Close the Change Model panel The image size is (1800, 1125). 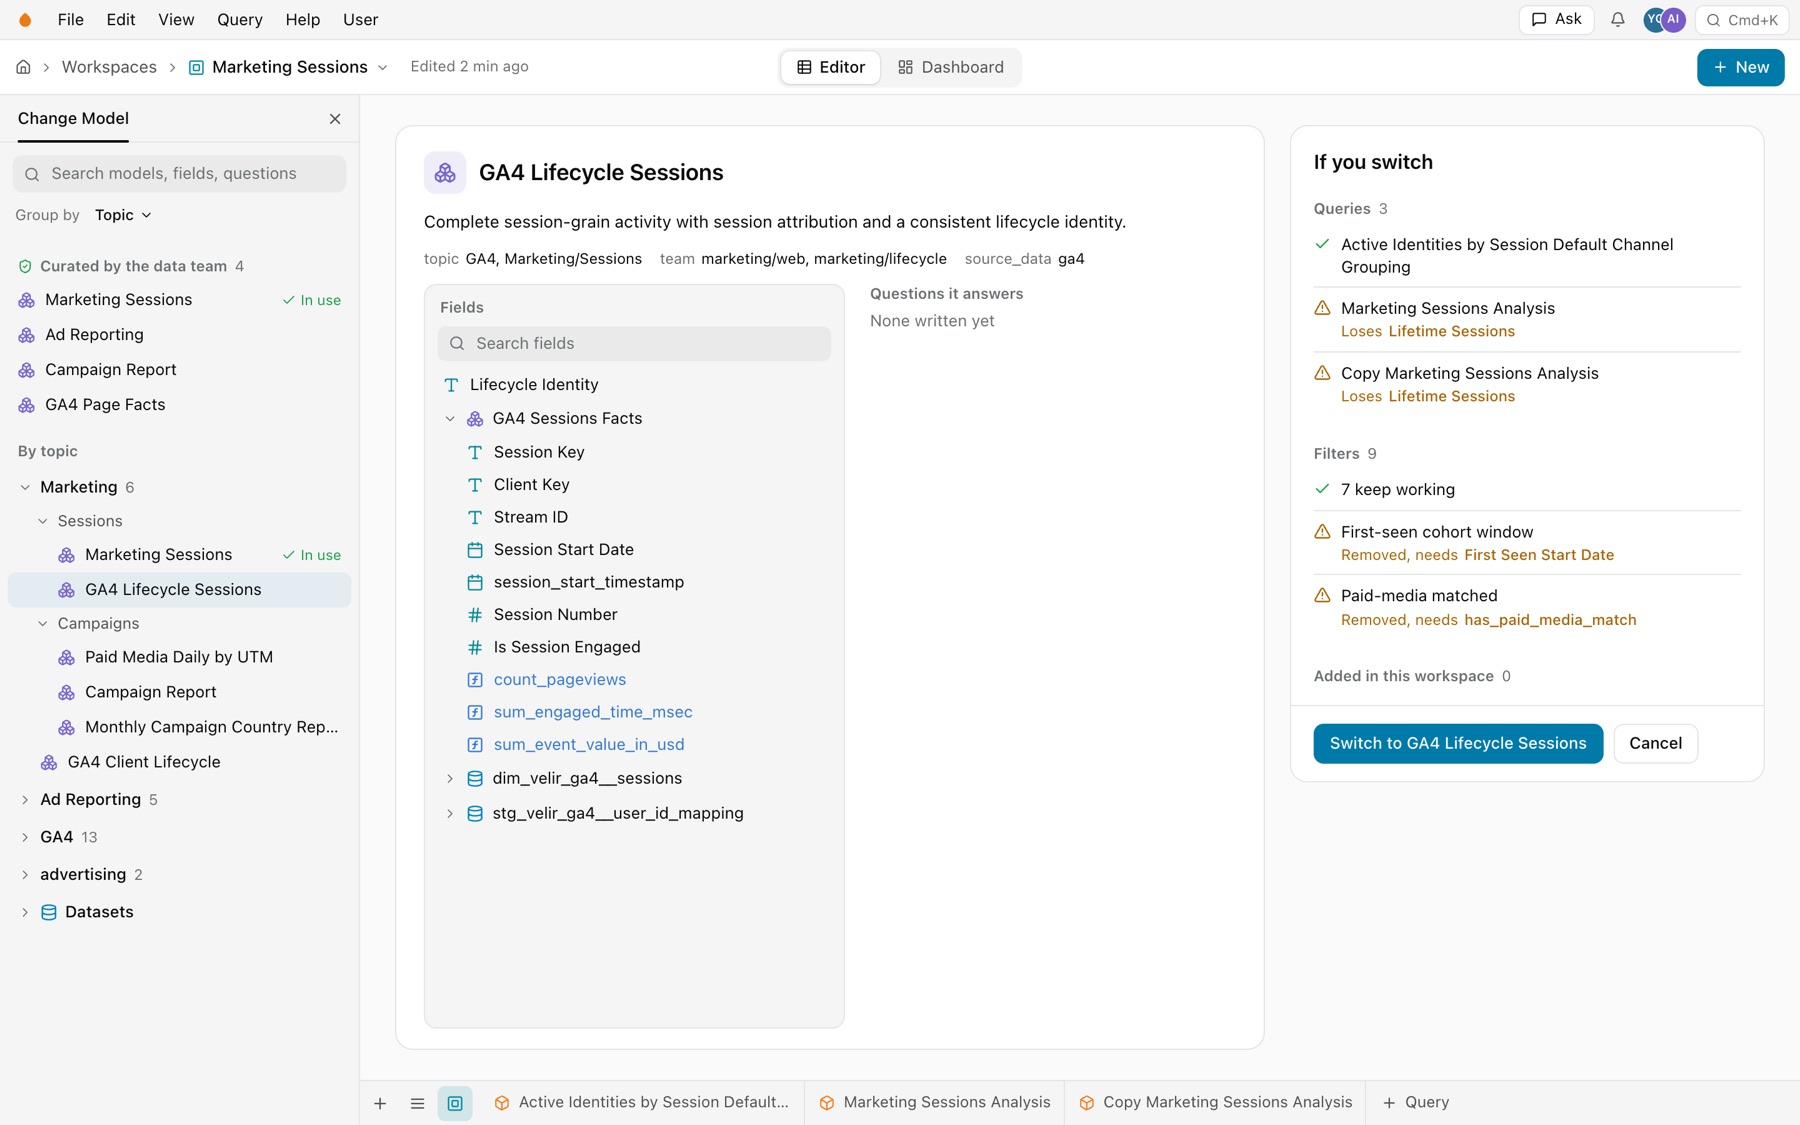(335, 119)
